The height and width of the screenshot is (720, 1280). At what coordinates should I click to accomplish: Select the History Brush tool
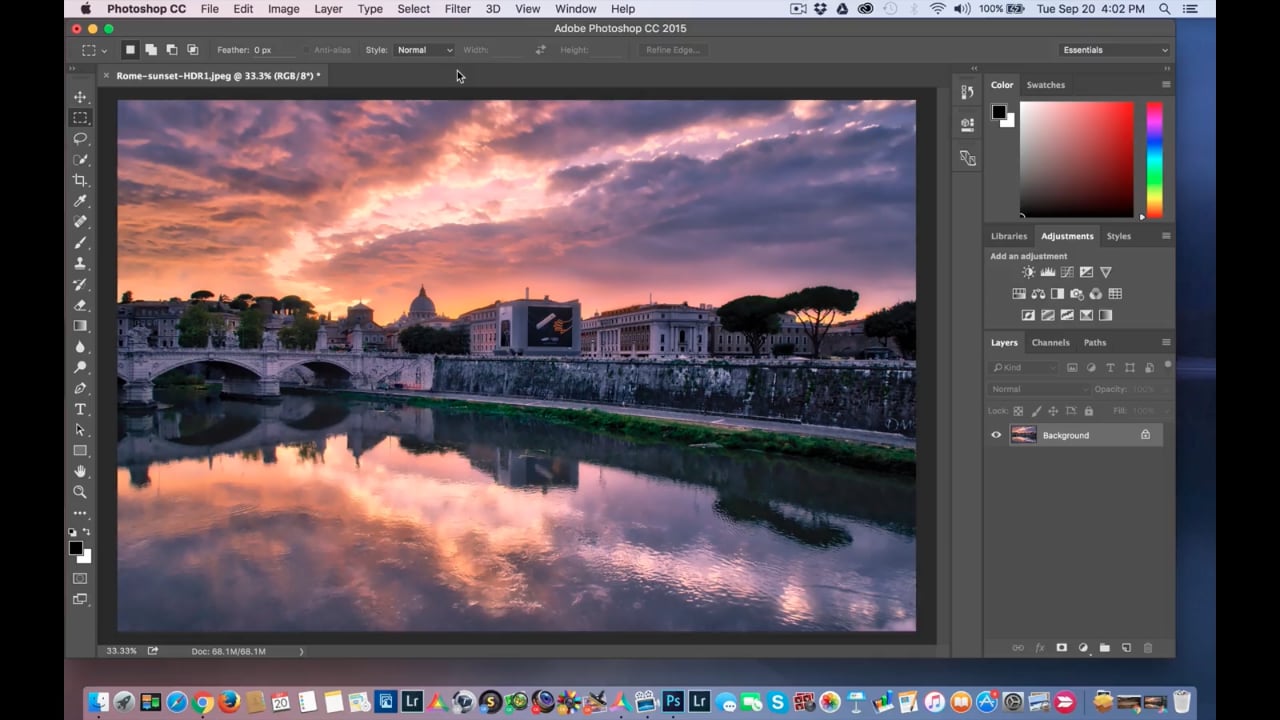(x=80, y=285)
